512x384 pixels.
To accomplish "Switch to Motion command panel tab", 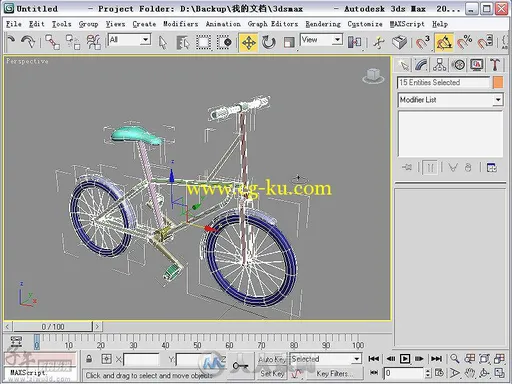I will click(x=458, y=65).
